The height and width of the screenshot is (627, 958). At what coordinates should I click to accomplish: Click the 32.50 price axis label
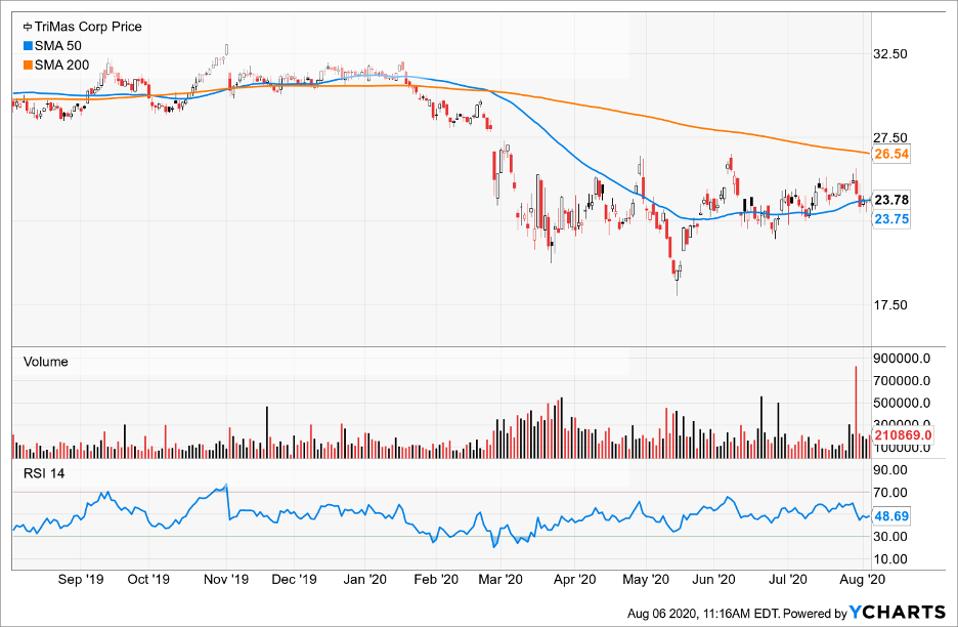pyautogui.click(x=890, y=54)
